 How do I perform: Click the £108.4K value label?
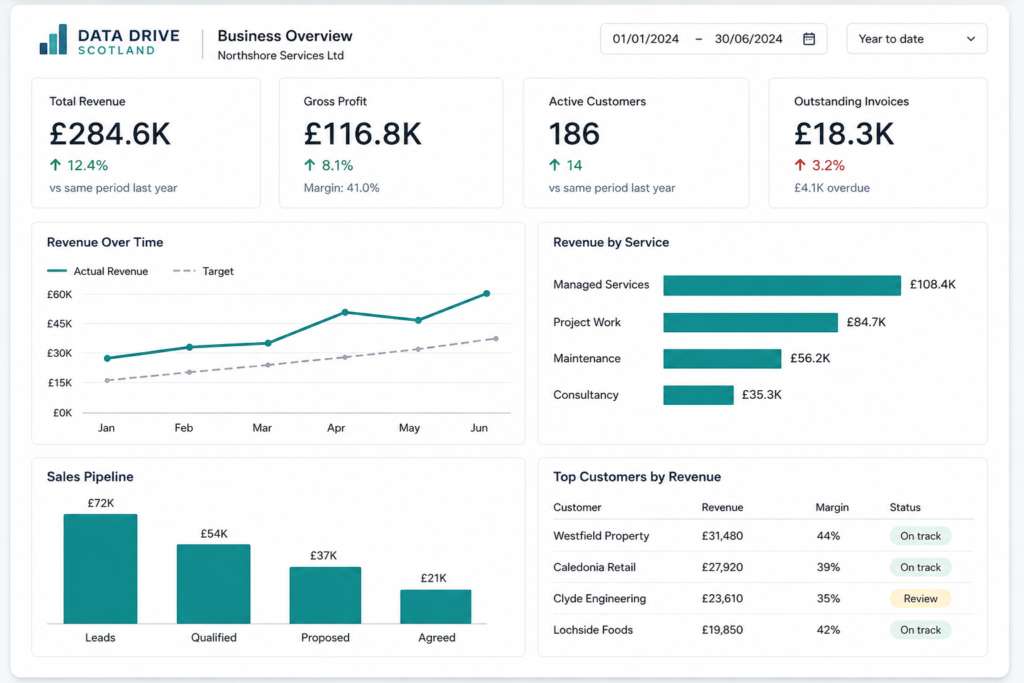tap(933, 285)
